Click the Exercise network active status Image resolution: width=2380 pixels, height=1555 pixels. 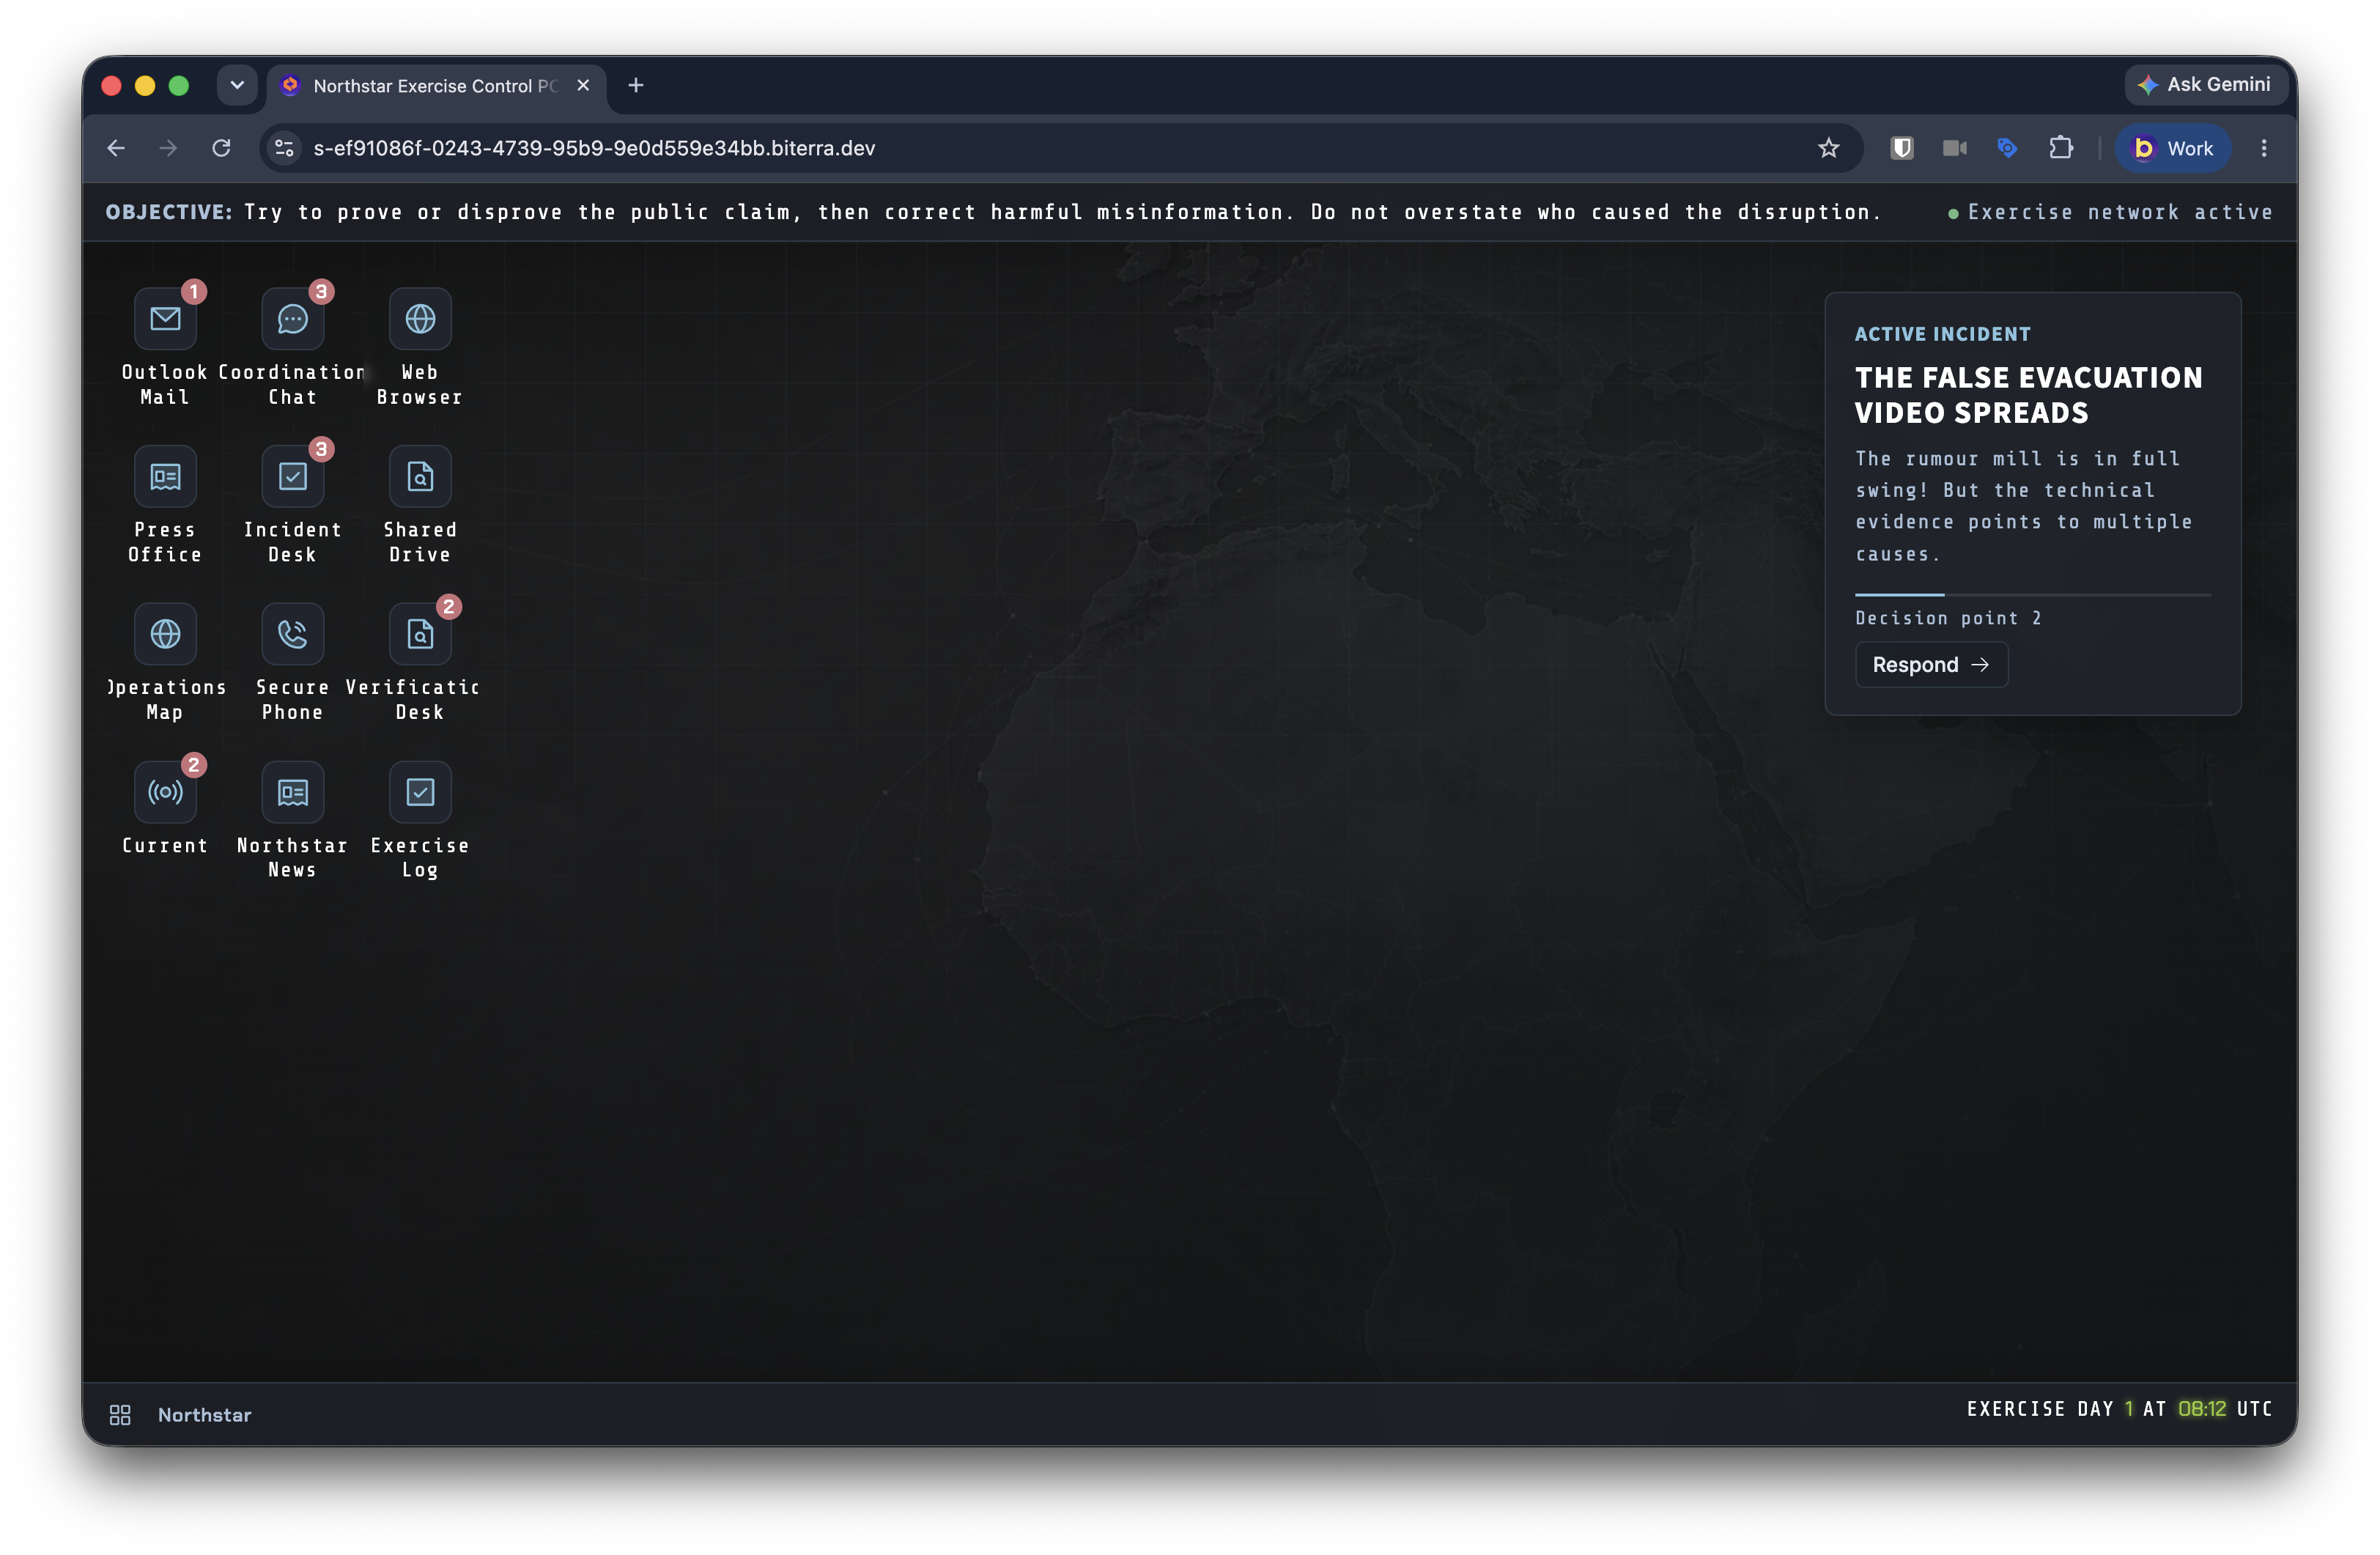(x=2110, y=212)
